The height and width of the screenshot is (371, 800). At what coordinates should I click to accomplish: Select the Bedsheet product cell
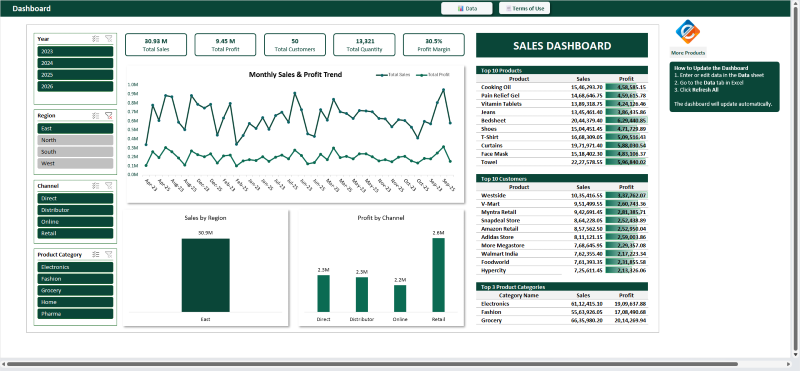click(x=519, y=120)
